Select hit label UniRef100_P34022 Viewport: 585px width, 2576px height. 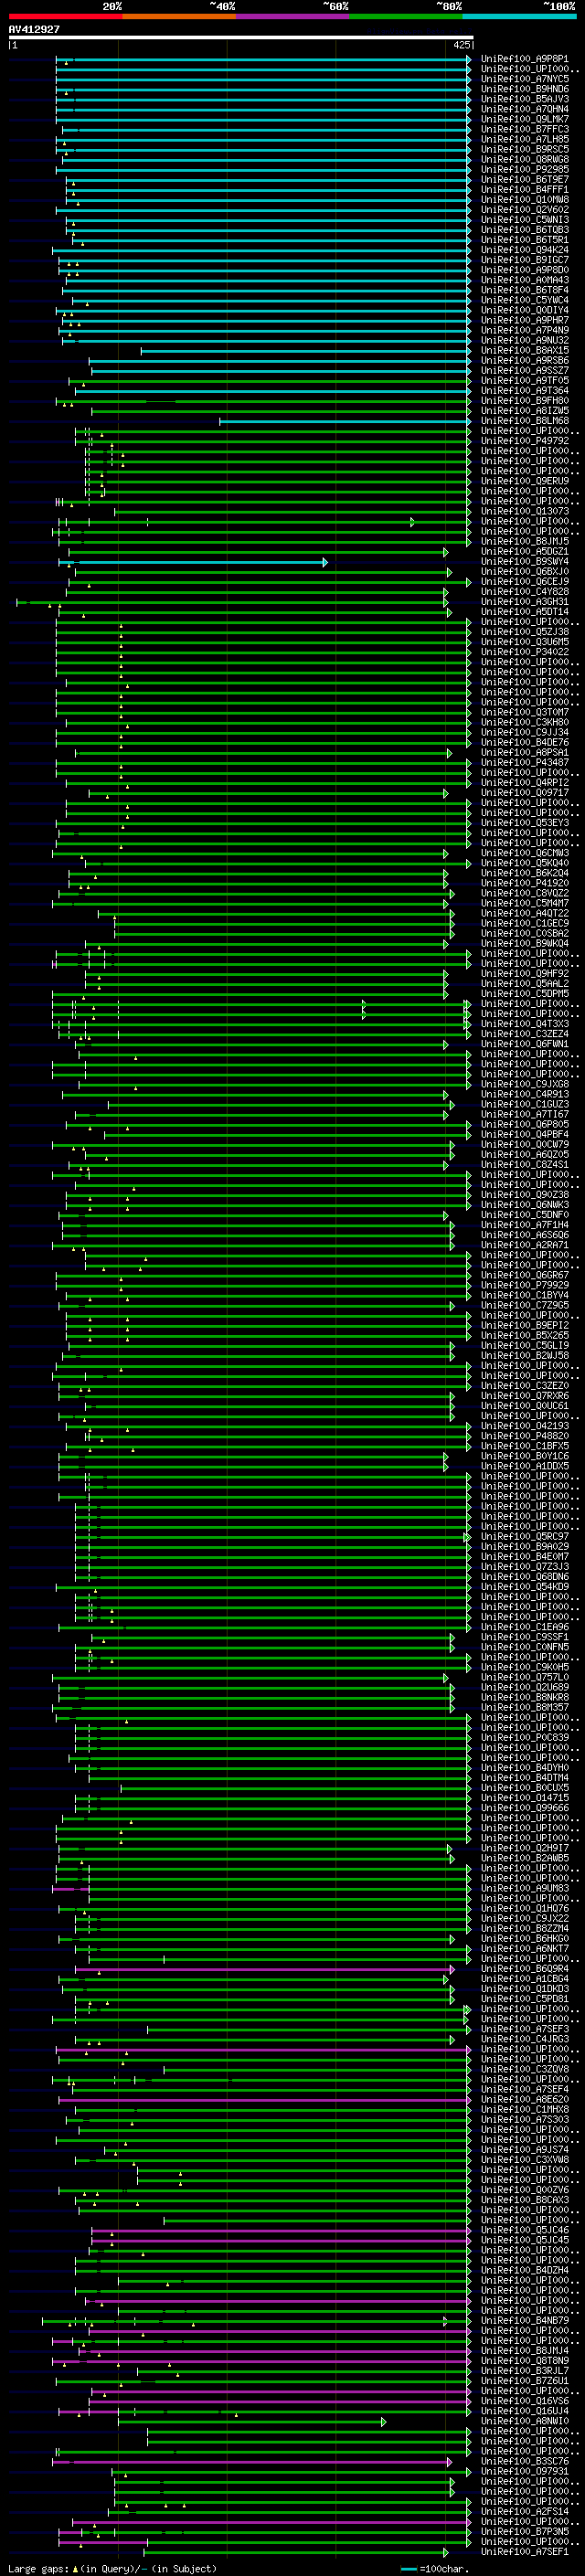coord(525,652)
